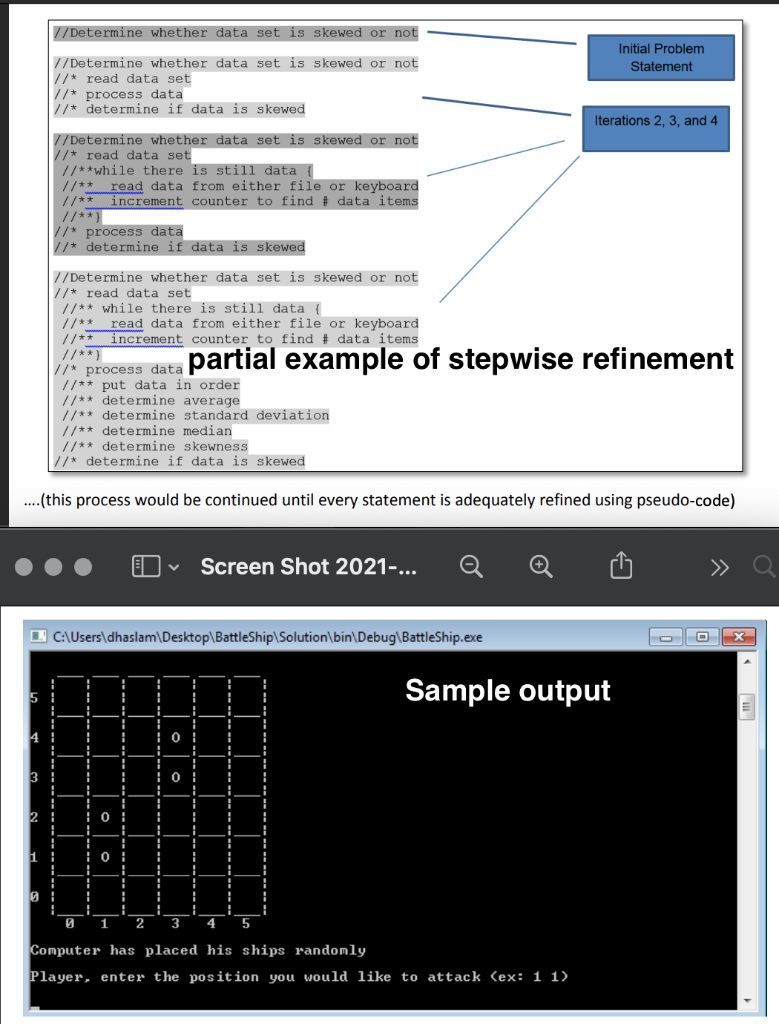This screenshot has width=779, height=1024.
Task: Click the column label 5 under the grid
Action: pyautogui.click(x=246, y=923)
